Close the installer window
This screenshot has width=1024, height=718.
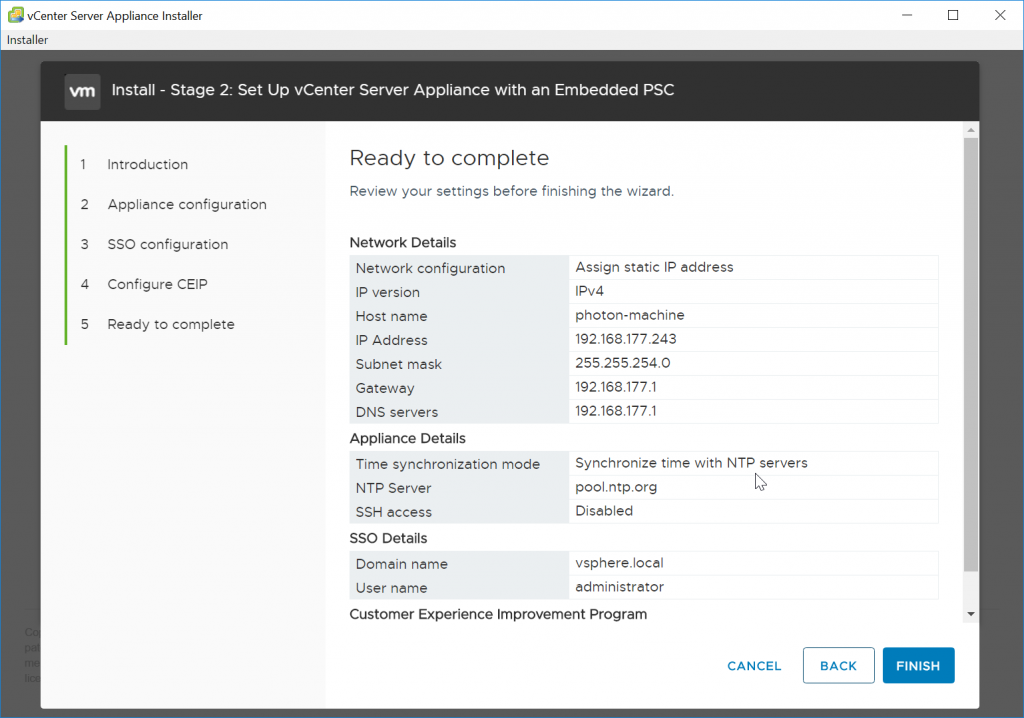pyautogui.click(x=1000, y=15)
